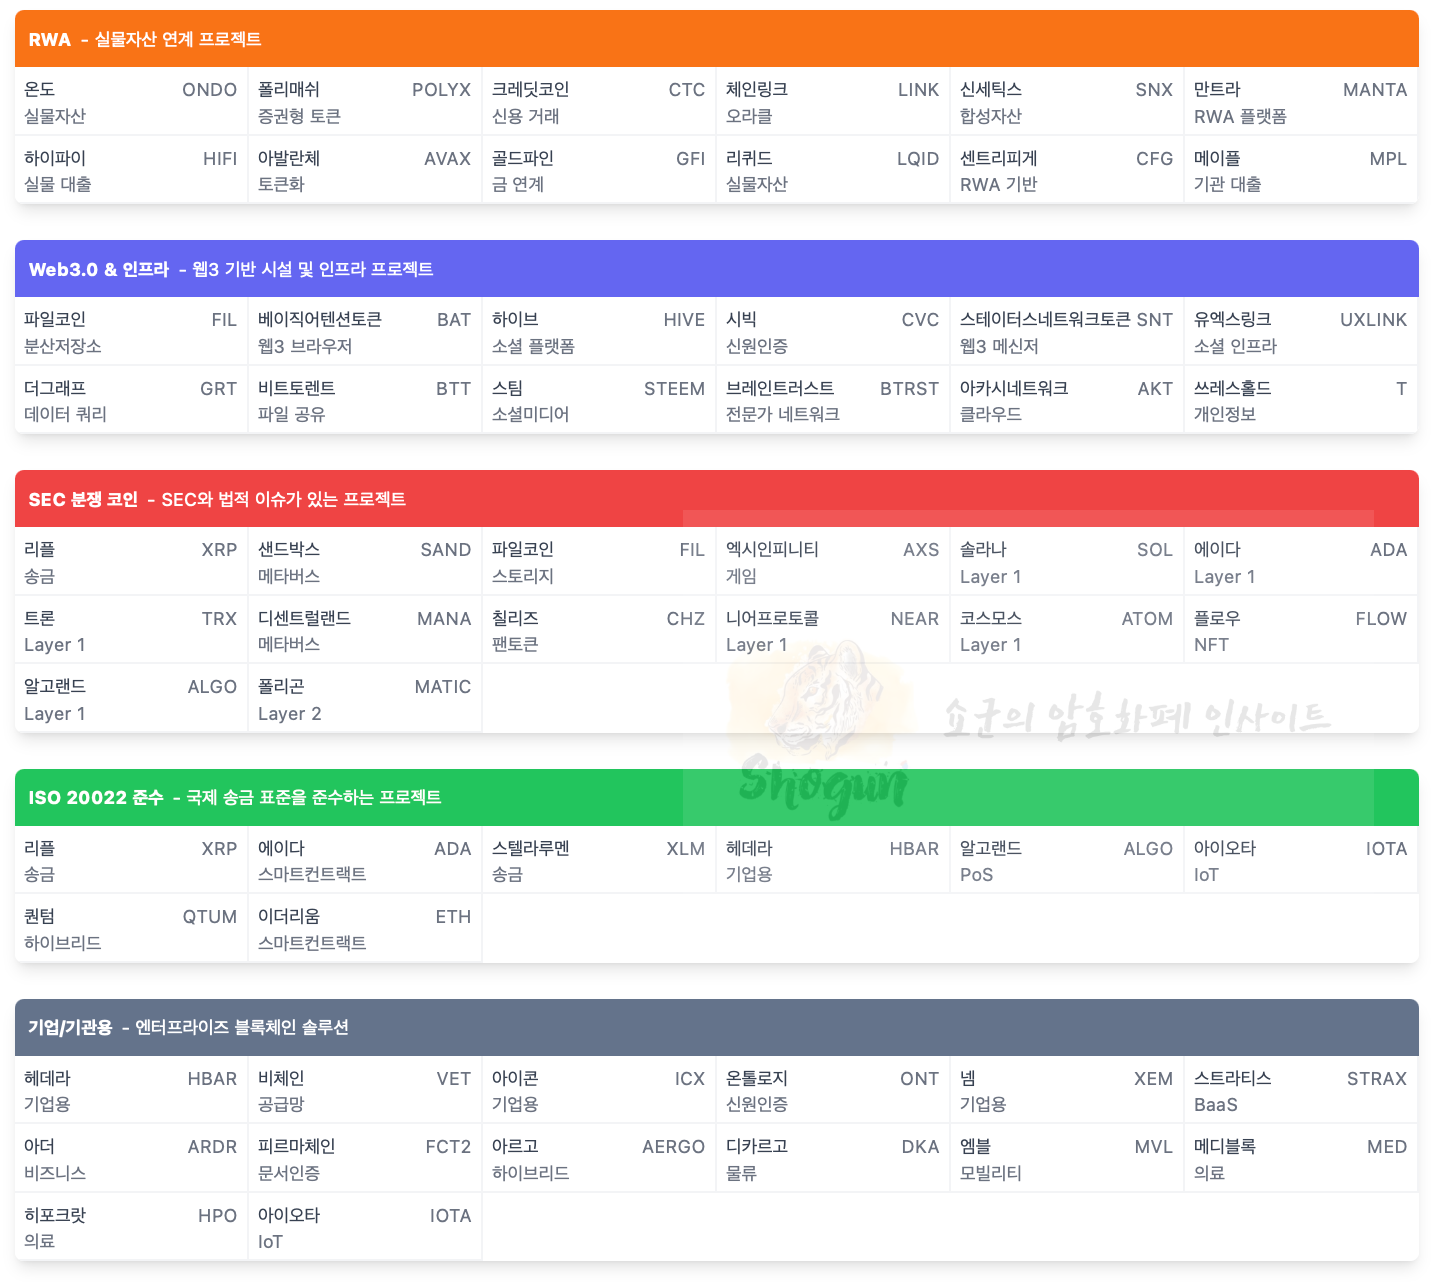Choose the 엑시인피니티 AXS cell
The image size is (1438, 1282).
pyautogui.click(x=833, y=562)
